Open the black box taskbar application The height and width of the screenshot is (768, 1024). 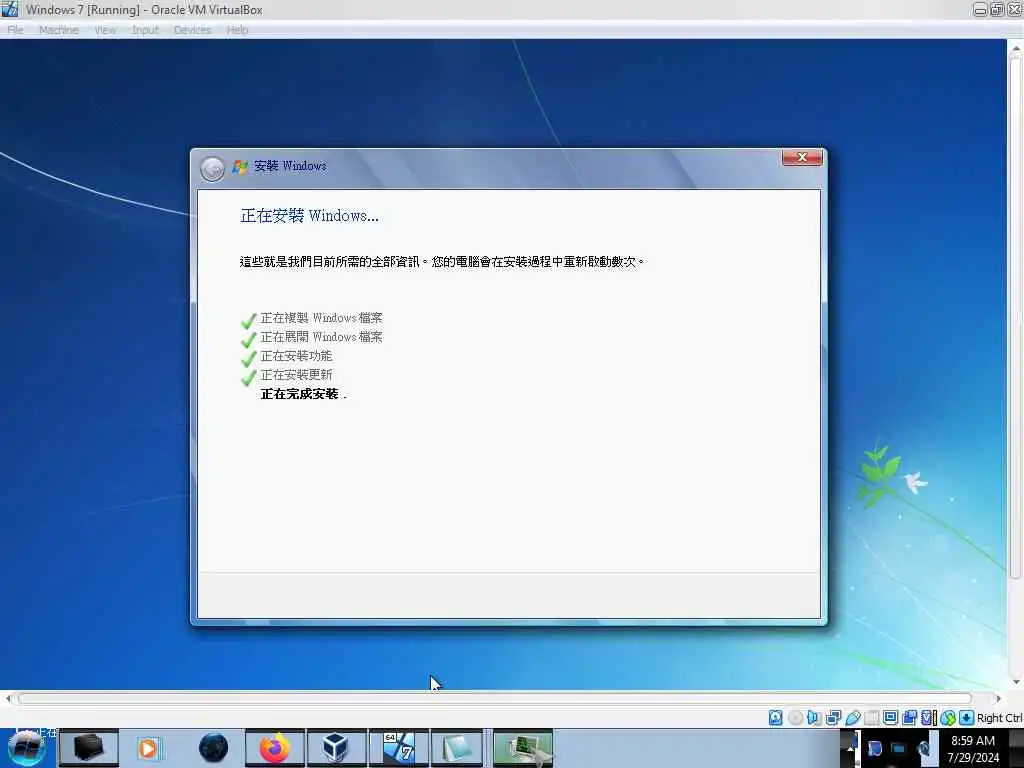tap(89, 748)
